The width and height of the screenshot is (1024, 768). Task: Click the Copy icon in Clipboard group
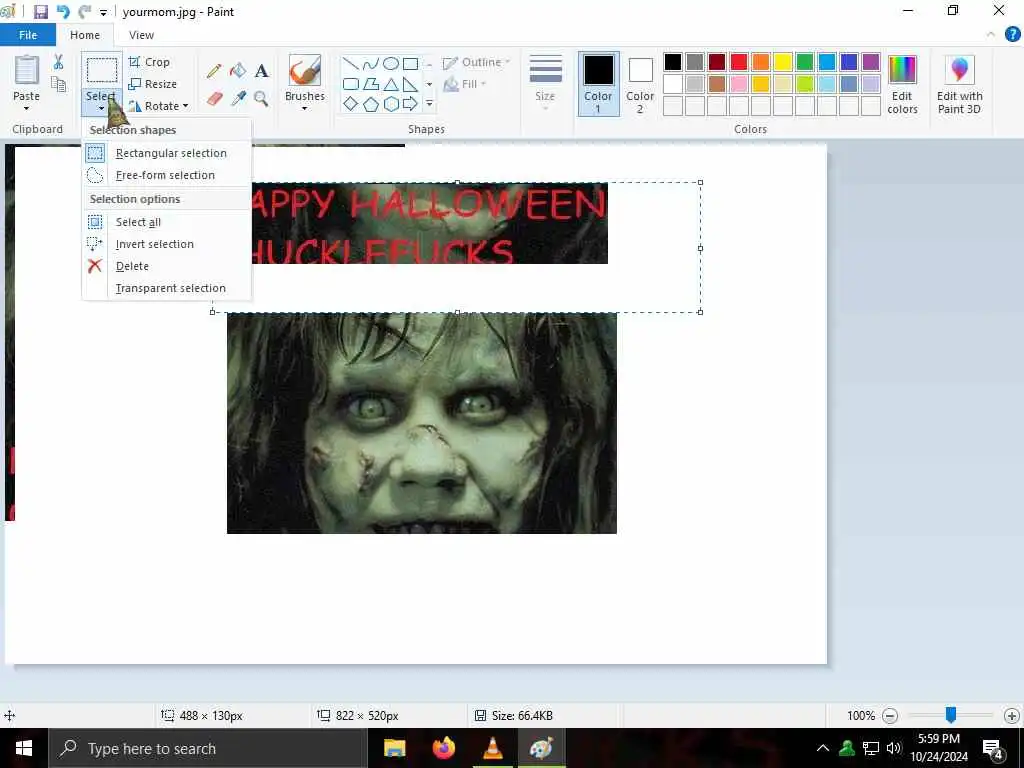pos(58,84)
